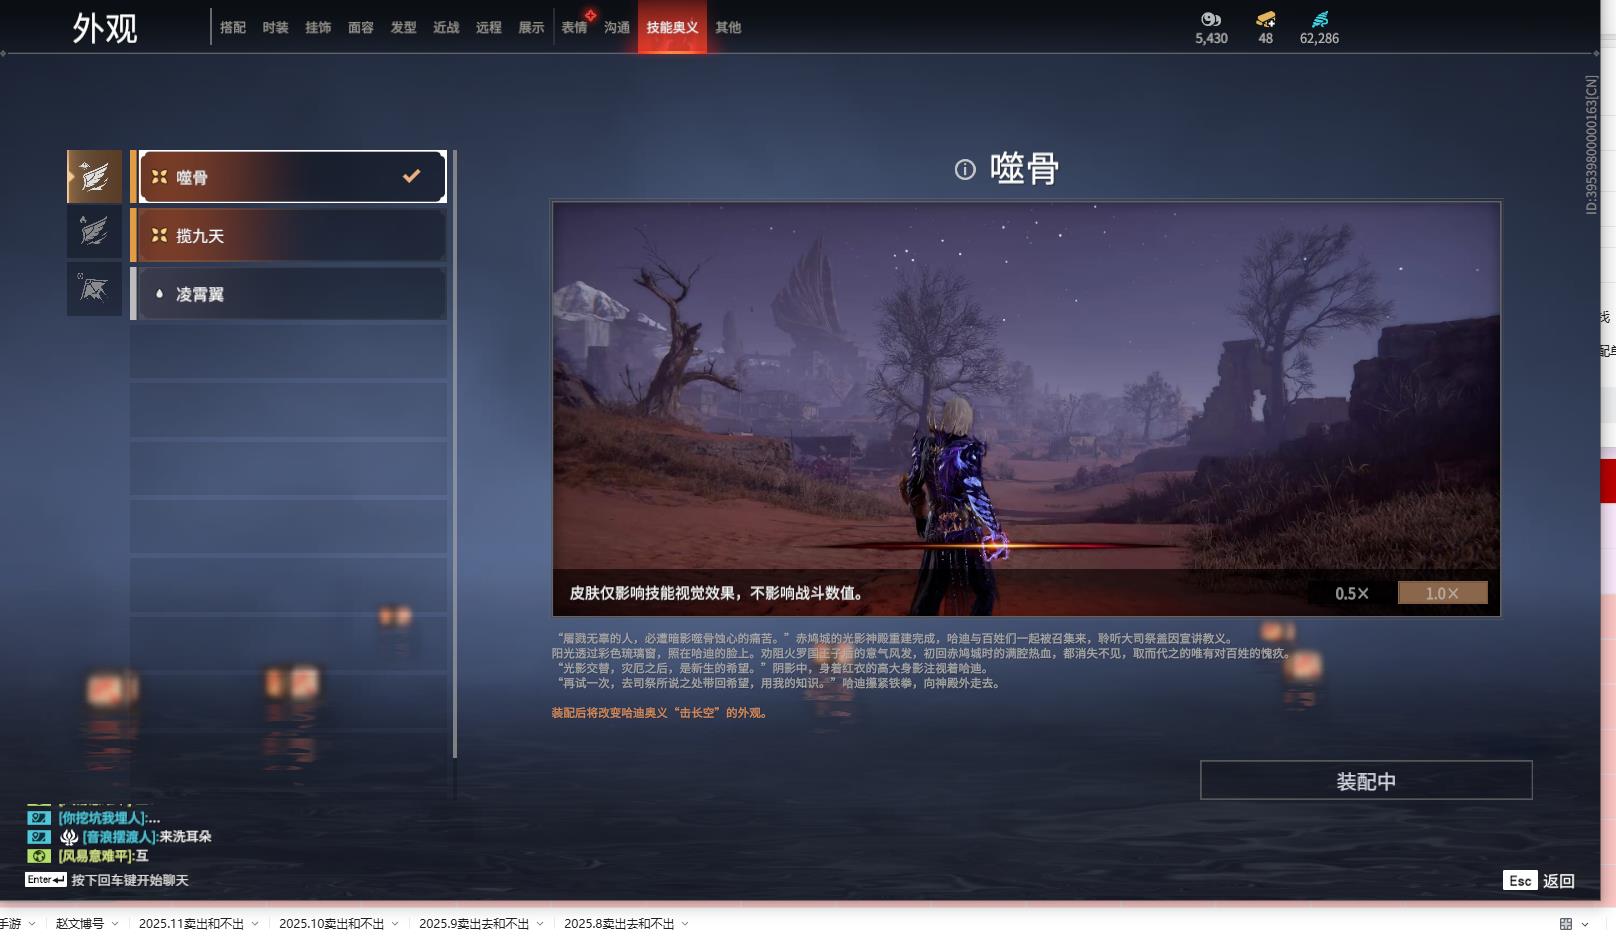Switch to the 2025.10卖出和不出 sheet tab

(x=331, y=924)
